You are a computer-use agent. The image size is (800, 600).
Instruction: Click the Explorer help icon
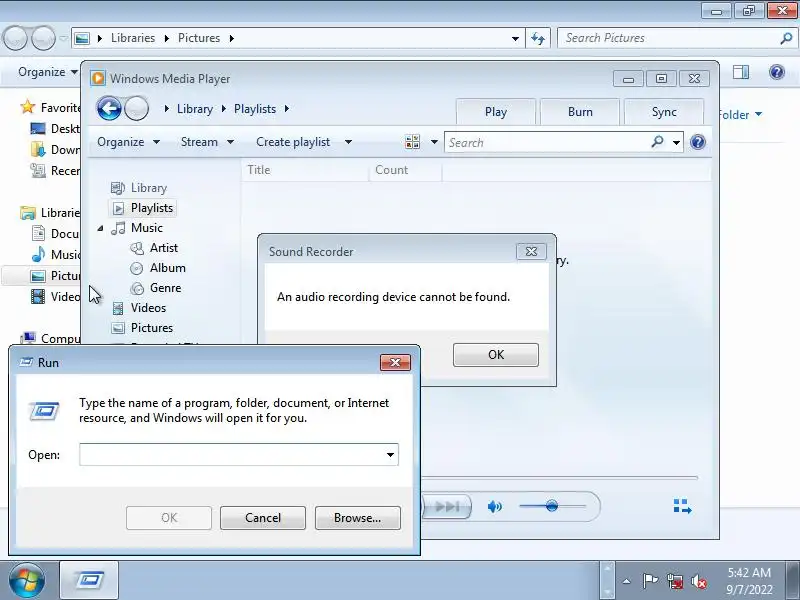[x=777, y=72]
